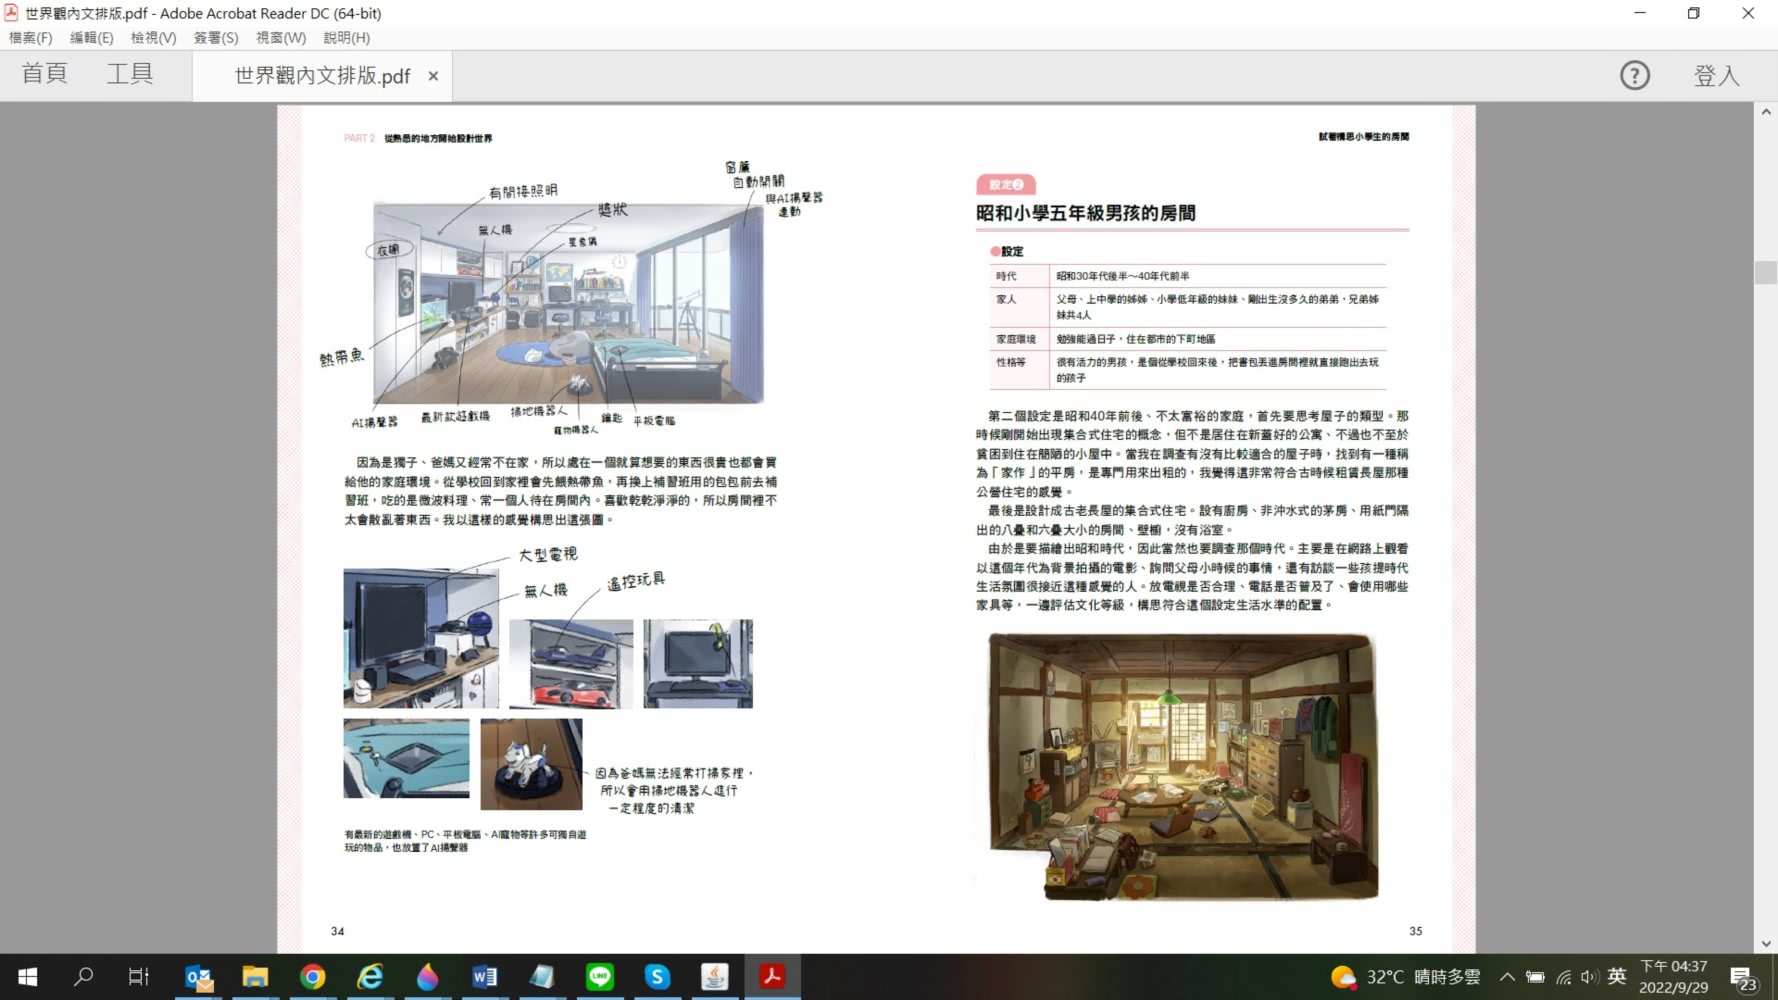Screen dimensions: 1778x1000
Task: Open the 說明(H) menu
Action: [x=346, y=37]
